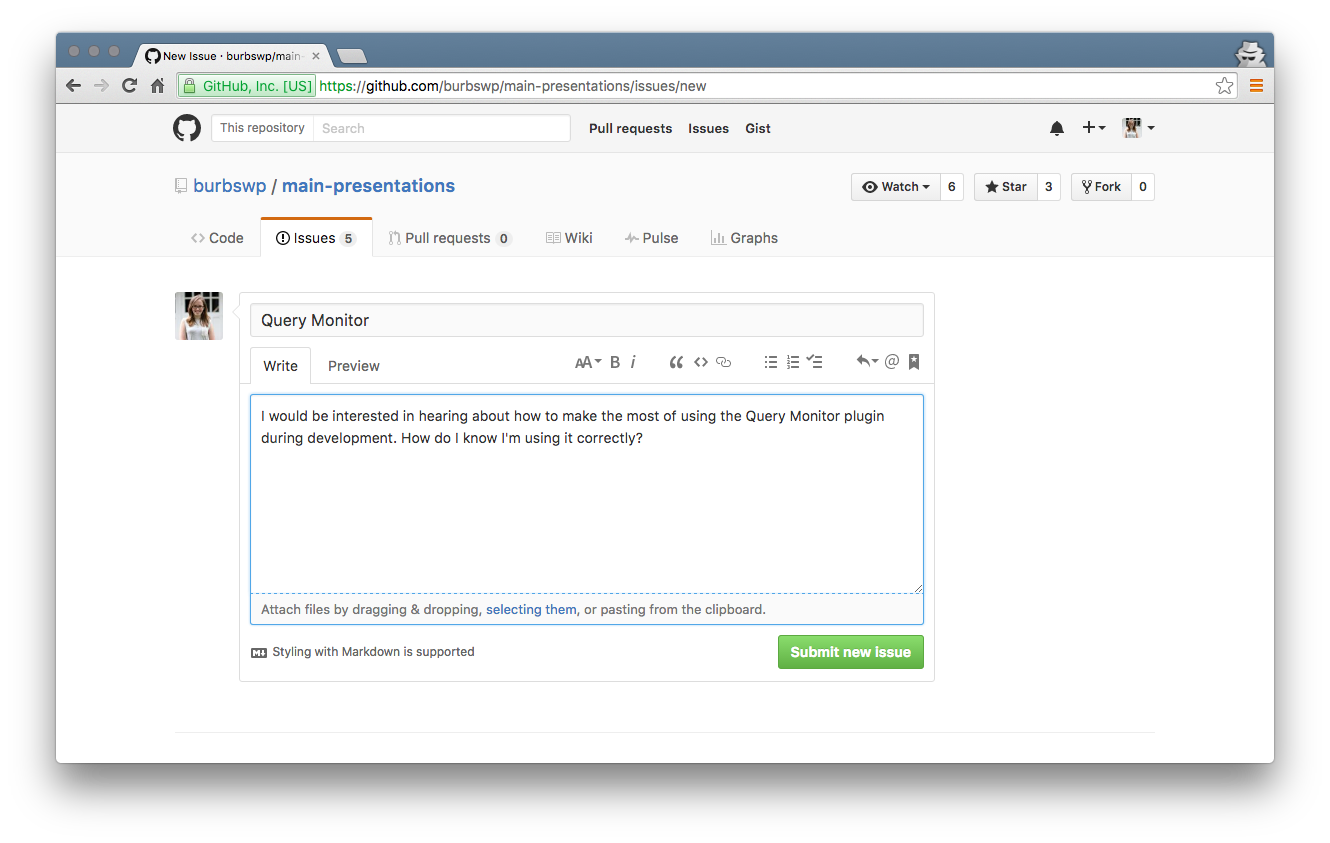Bookmark this page with the star

(x=1224, y=86)
